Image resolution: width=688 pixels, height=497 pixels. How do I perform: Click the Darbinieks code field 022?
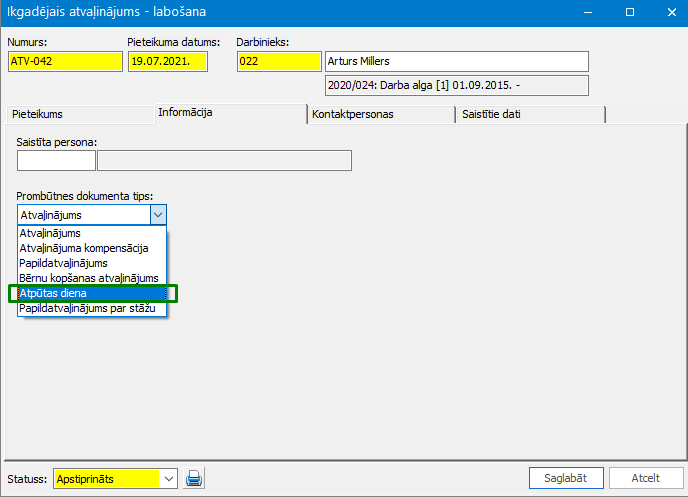pos(279,61)
